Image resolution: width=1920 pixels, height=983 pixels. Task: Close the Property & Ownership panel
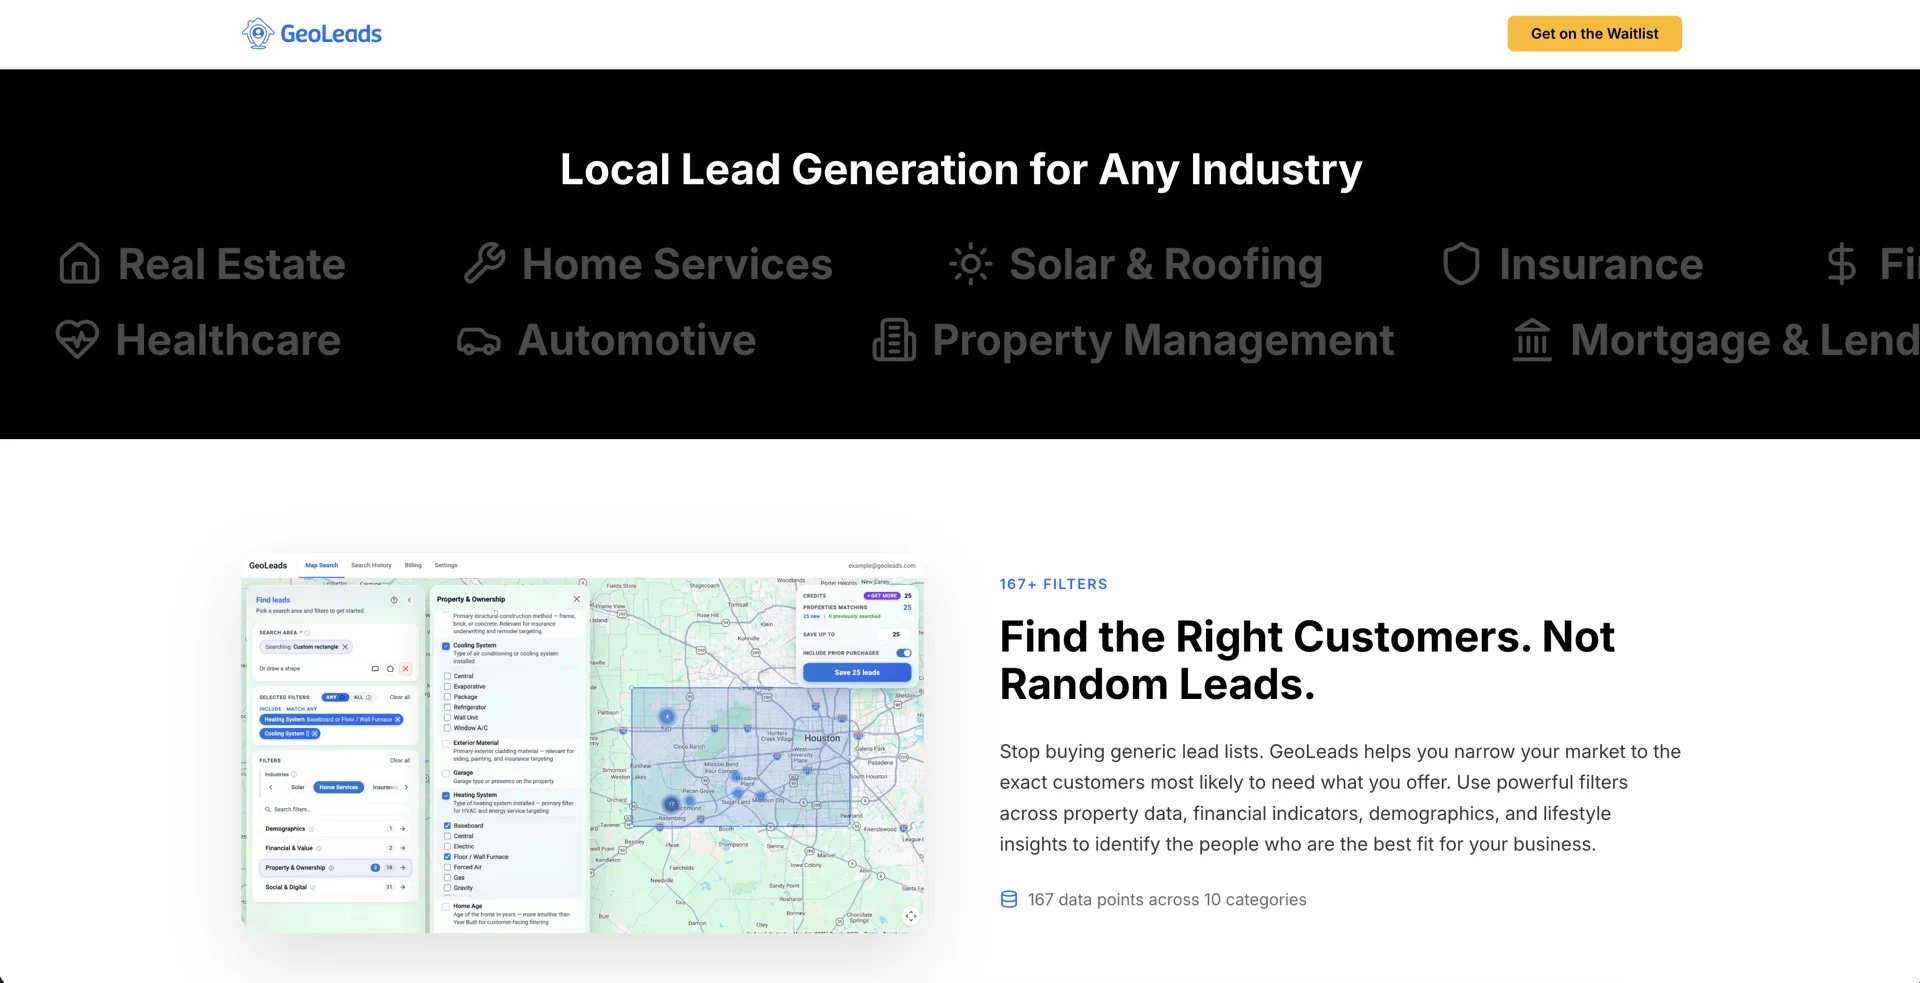click(576, 599)
